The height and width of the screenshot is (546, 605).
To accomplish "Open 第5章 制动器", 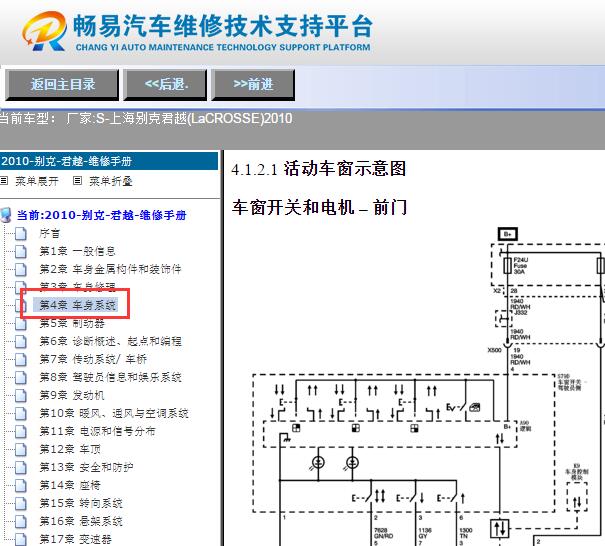I will click(72, 323).
